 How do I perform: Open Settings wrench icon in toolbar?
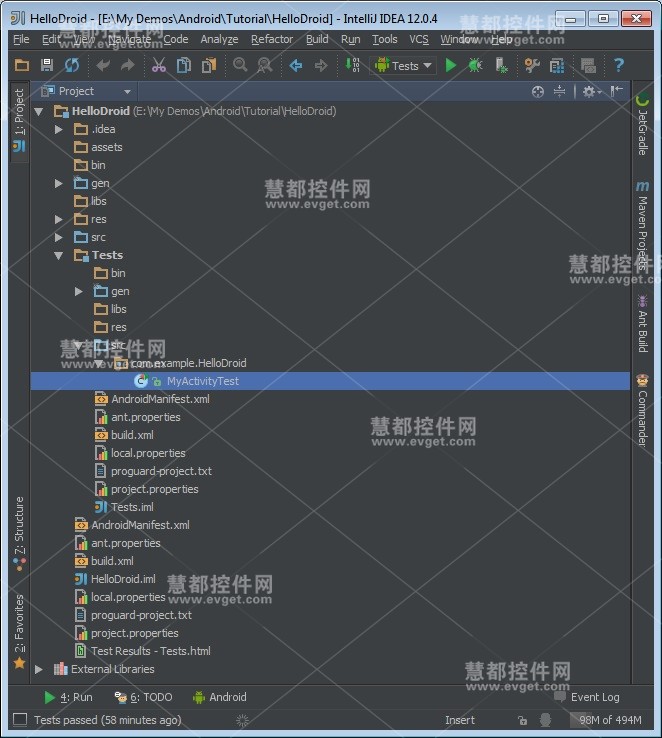point(532,65)
